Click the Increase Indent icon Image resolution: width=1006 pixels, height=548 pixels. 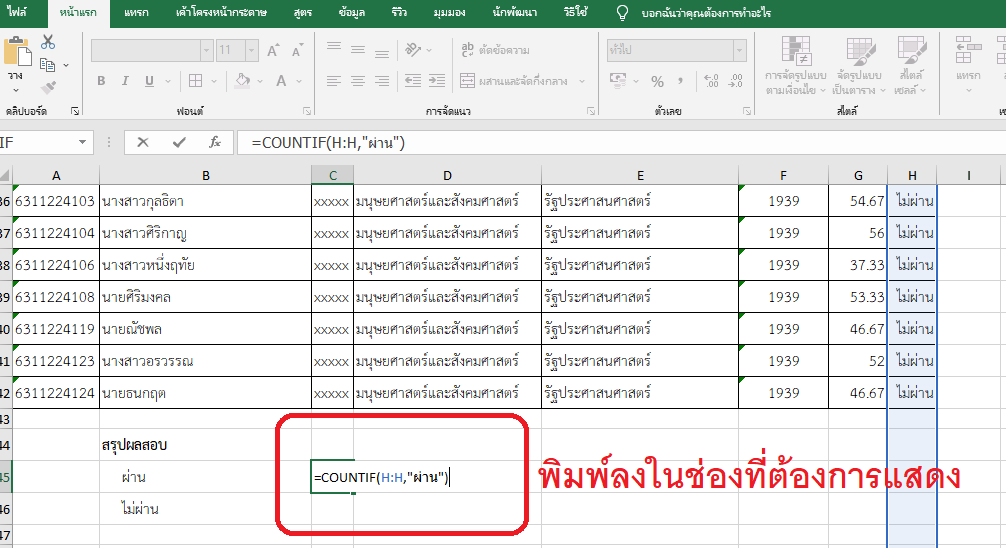[437, 81]
